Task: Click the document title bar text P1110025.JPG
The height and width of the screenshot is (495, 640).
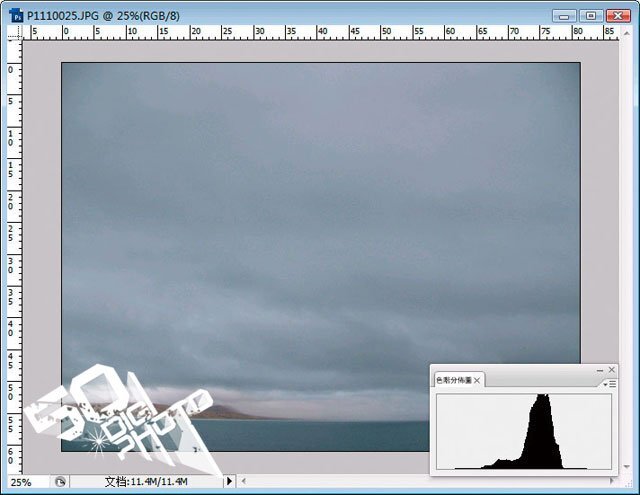Action: [62, 15]
